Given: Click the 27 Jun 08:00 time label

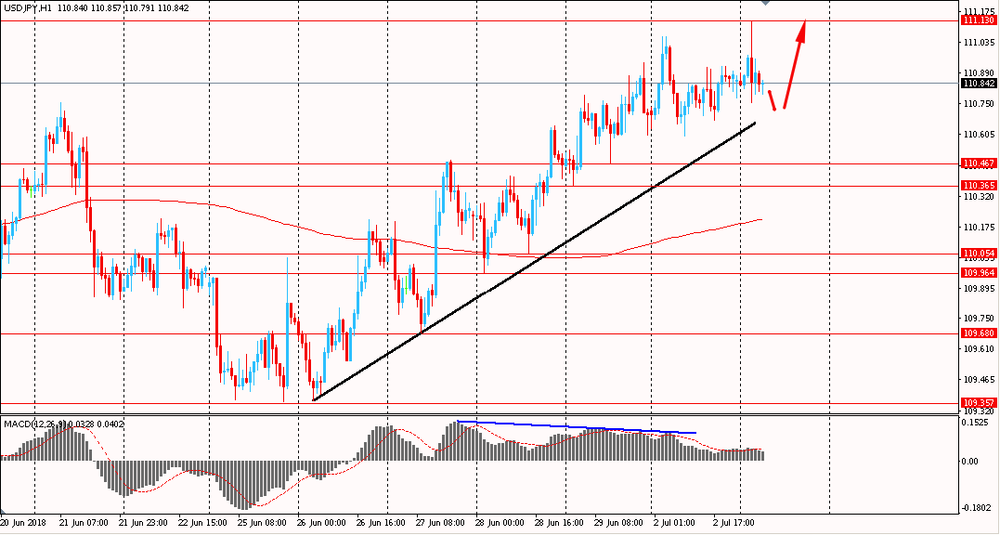Looking at the screenshot, I should [440, 522].
